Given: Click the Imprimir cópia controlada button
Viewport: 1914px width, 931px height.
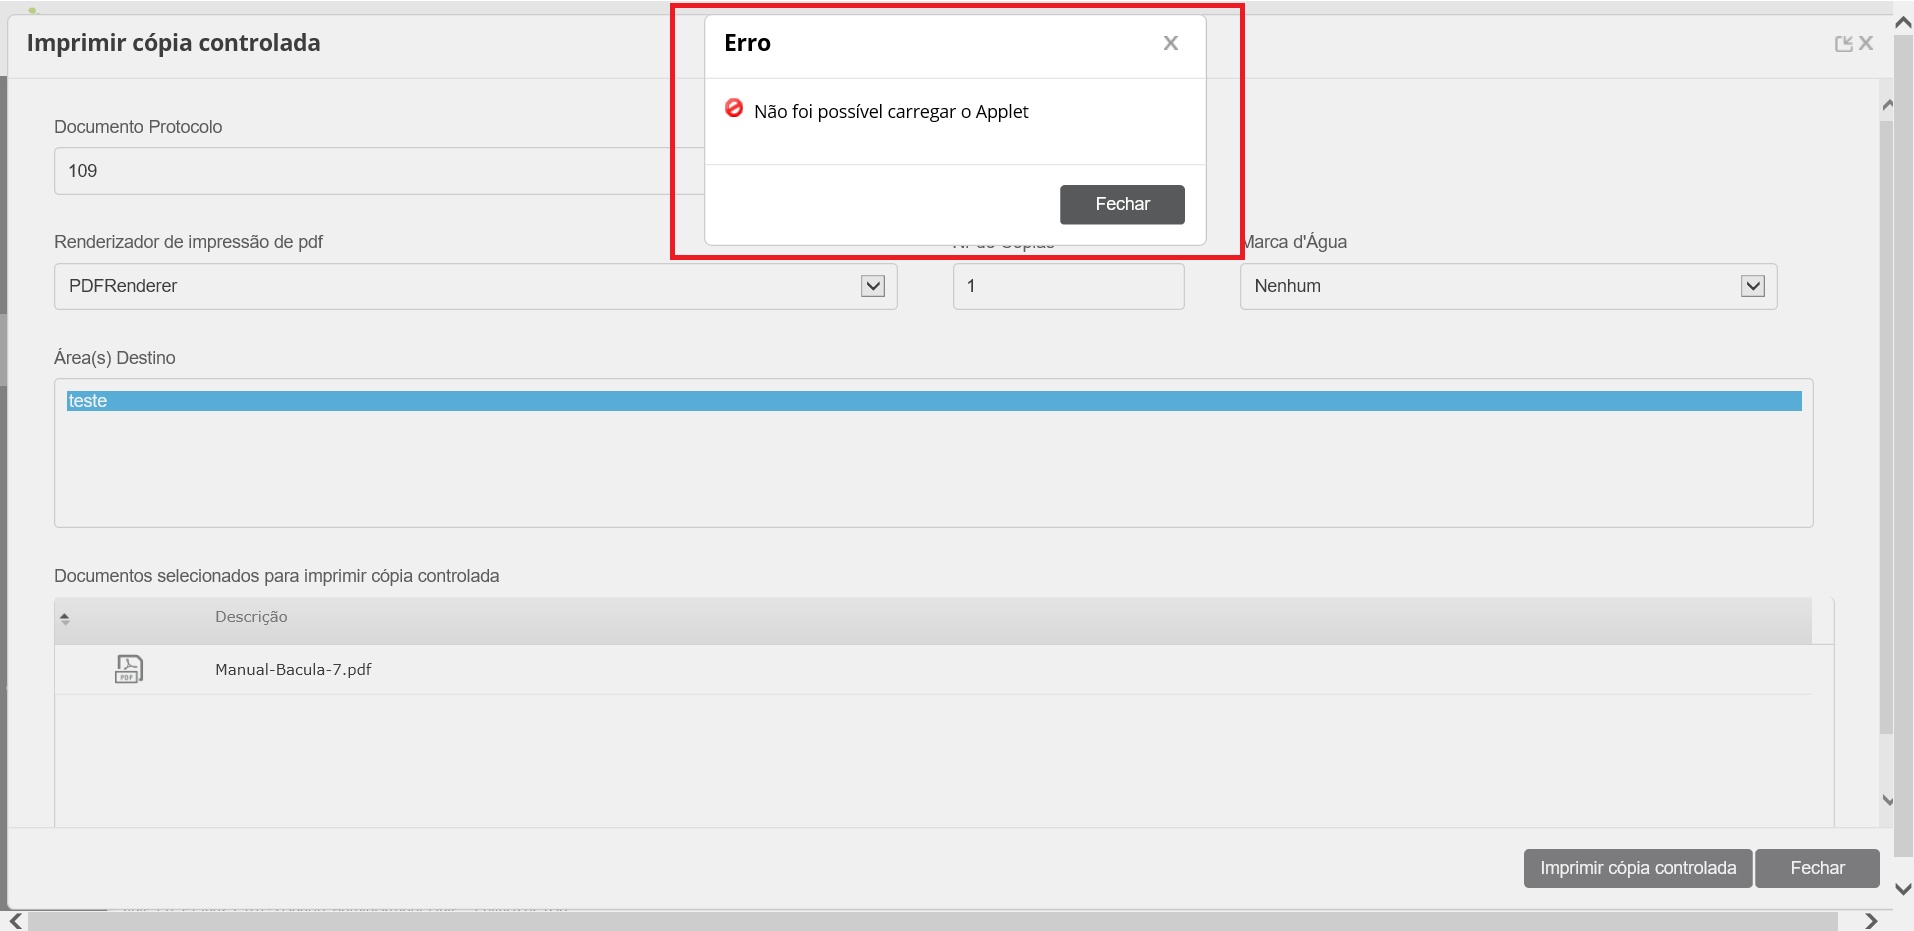Looking at the screenshot, I should tap(1637, 868).
